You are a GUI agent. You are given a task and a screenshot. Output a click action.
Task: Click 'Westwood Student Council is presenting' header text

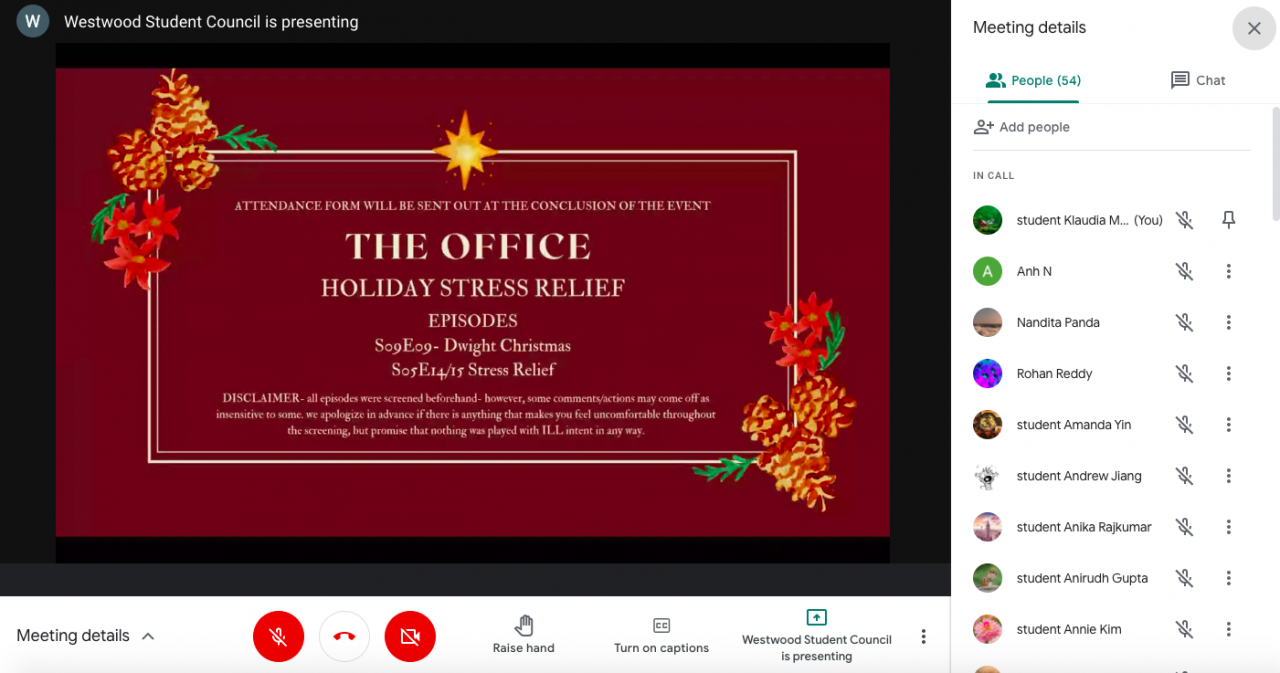tap(211, 21)
